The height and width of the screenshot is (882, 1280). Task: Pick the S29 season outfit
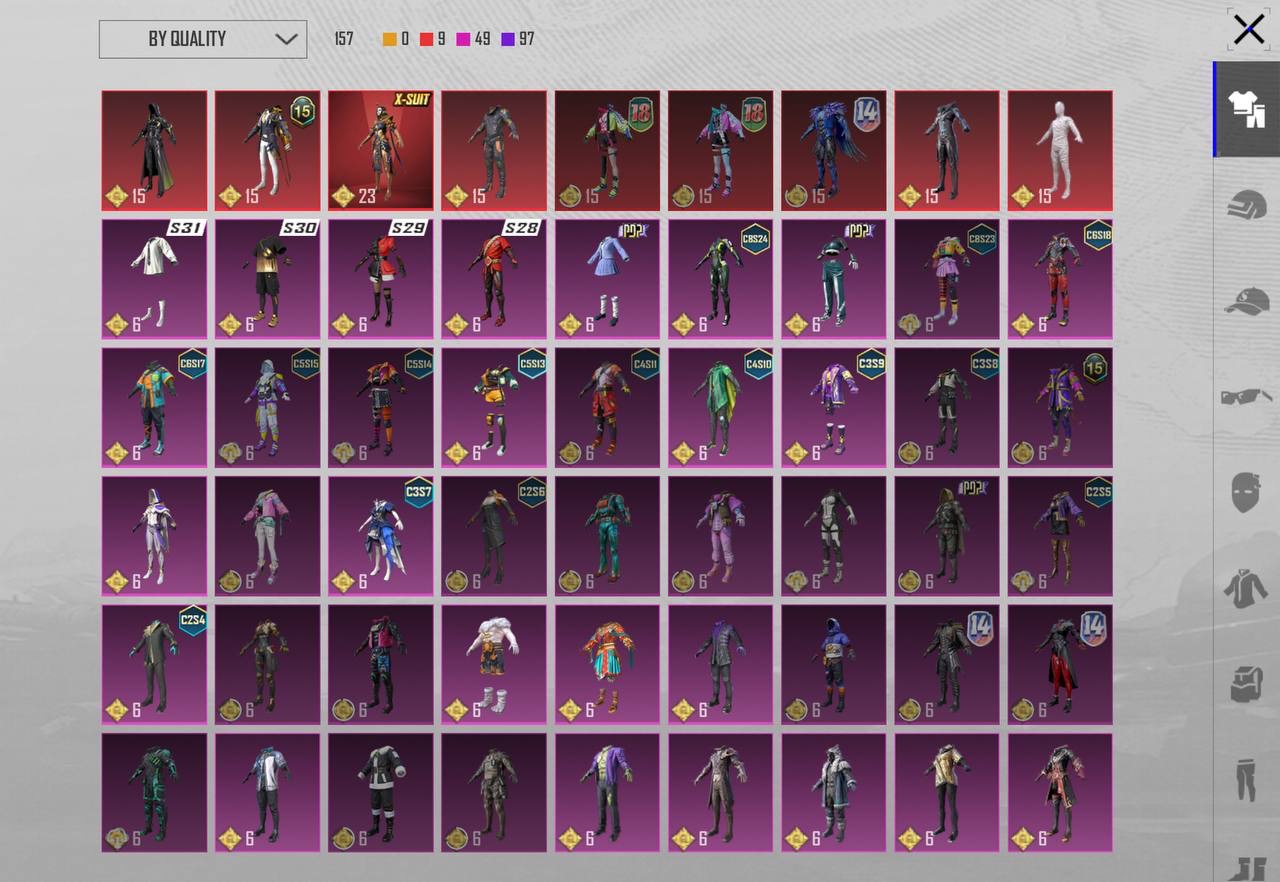381,279
